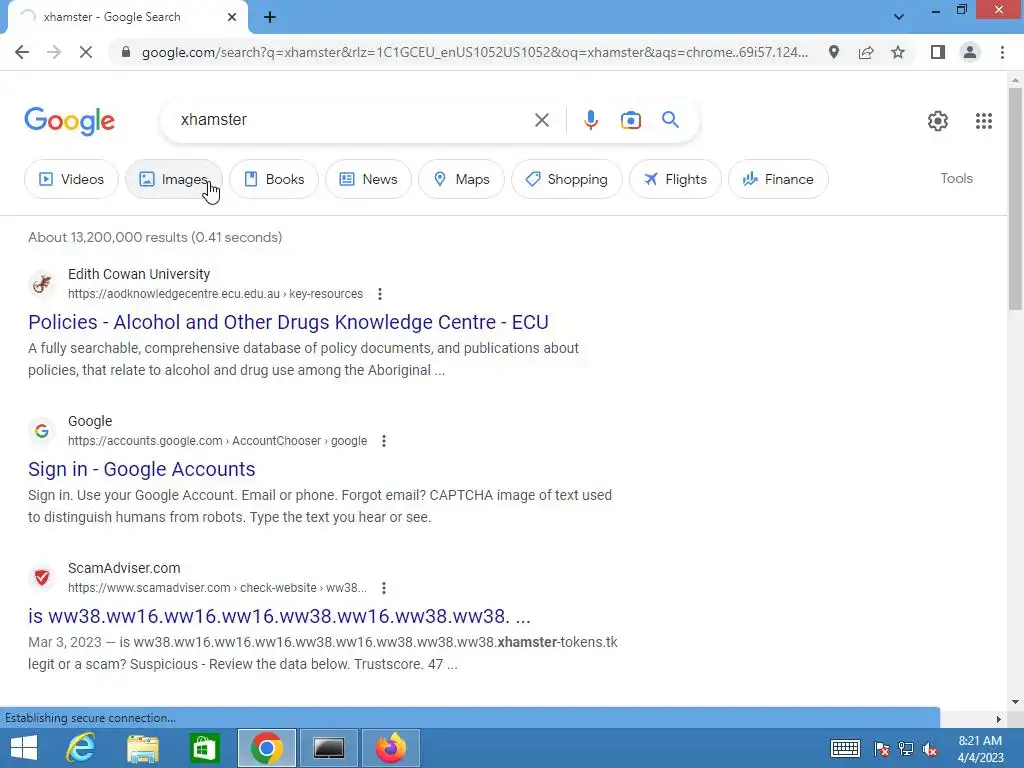Switch to Flights results
This screenshot has height=768, width=1024.
(675, 179)
